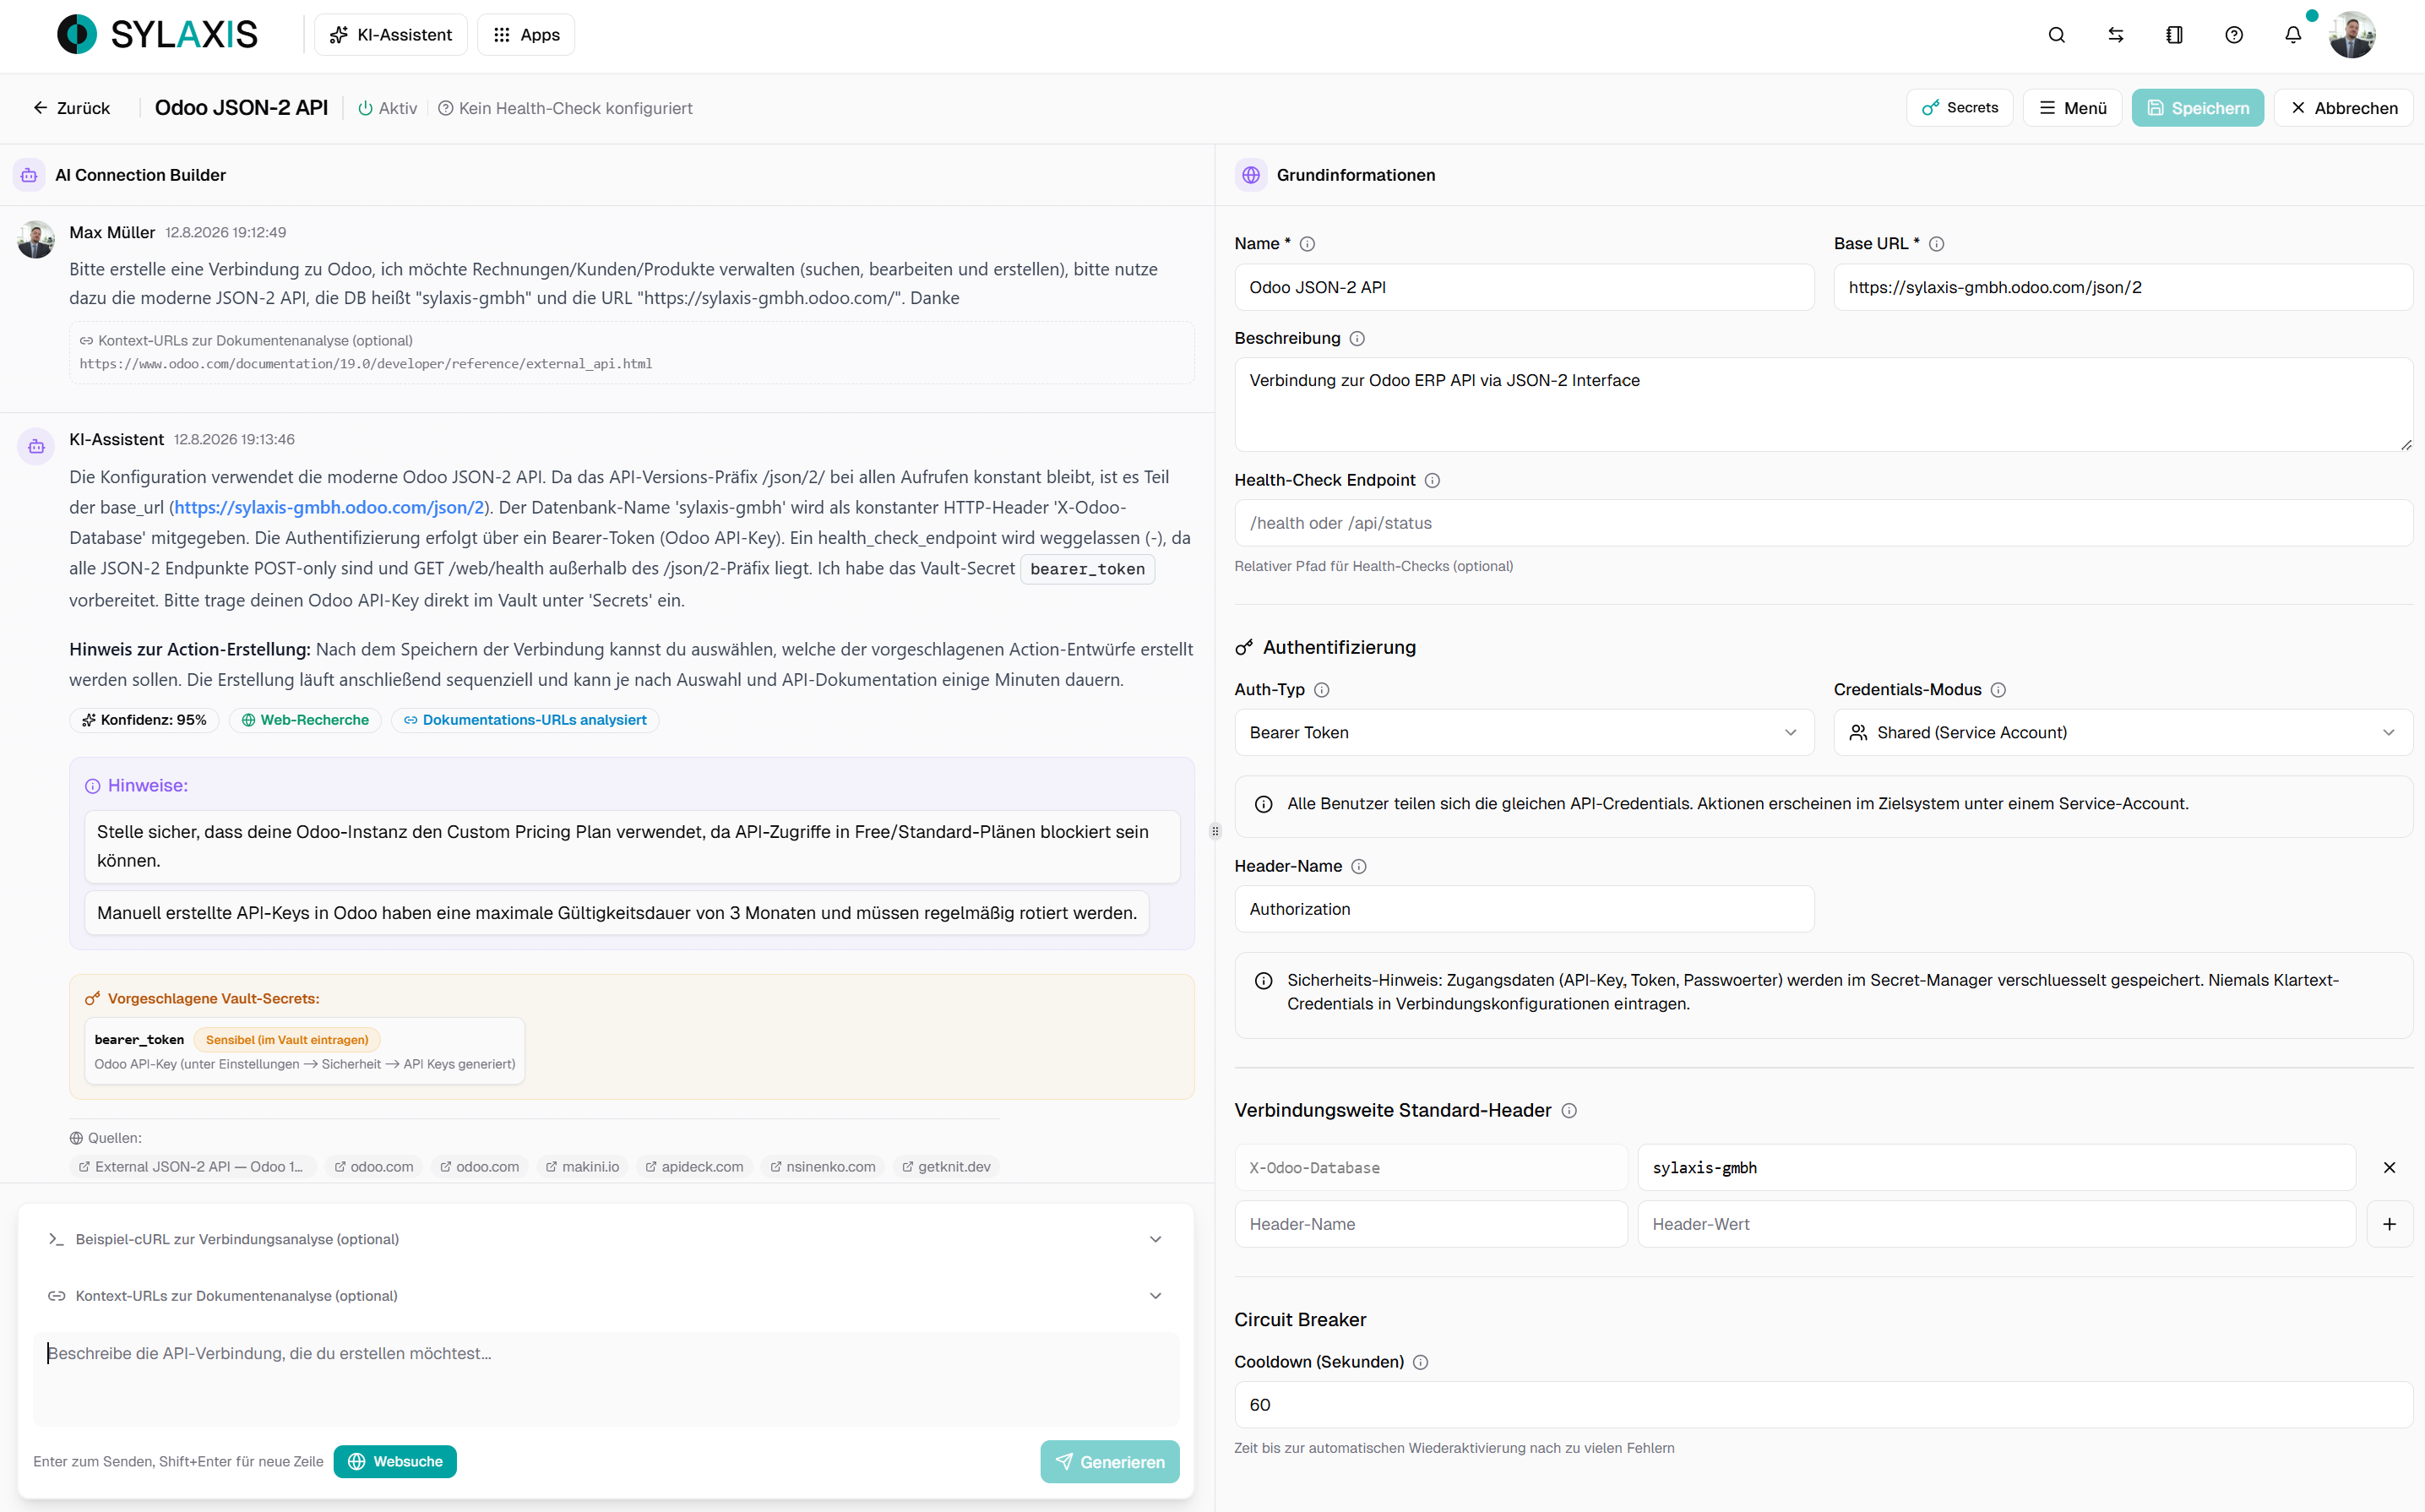Edit the Authorization header name field
This screenshot has width=2425, height=1512.
tap(1524, 909)
